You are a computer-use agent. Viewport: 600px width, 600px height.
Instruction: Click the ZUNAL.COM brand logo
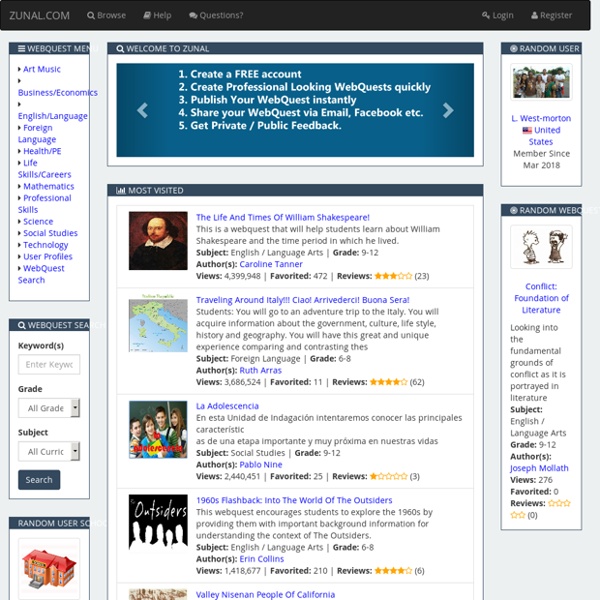(x=39, y=15)
